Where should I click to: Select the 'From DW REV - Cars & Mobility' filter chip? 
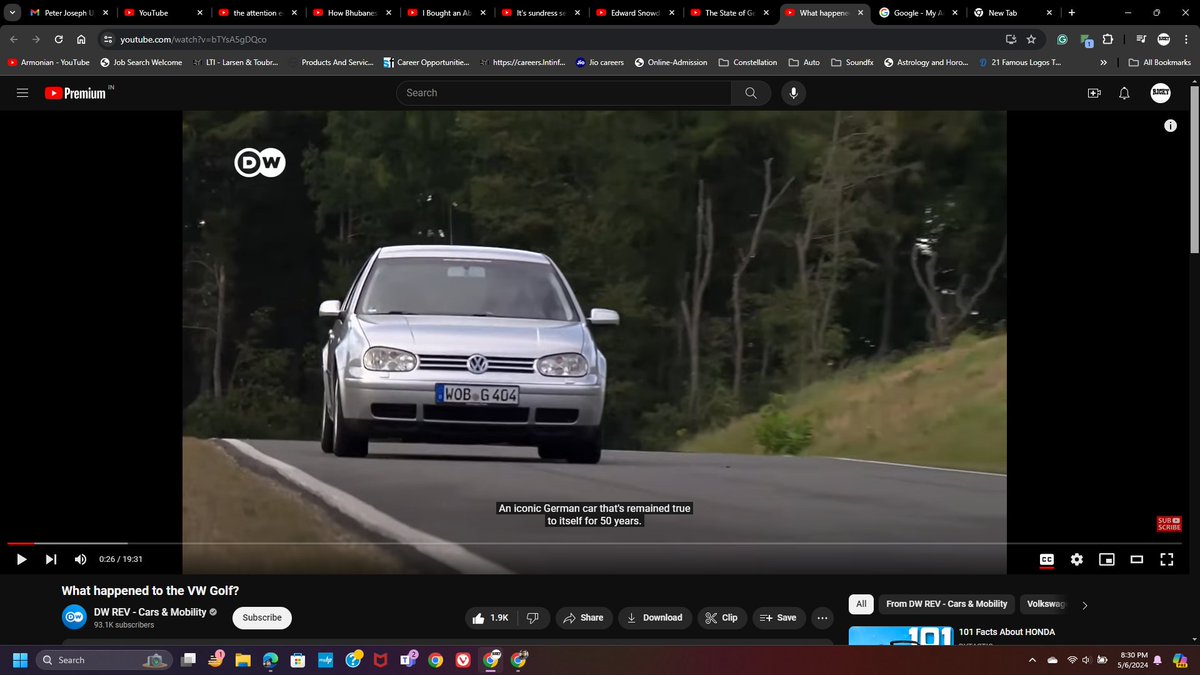pyautogui.click(x=947, y=603)
